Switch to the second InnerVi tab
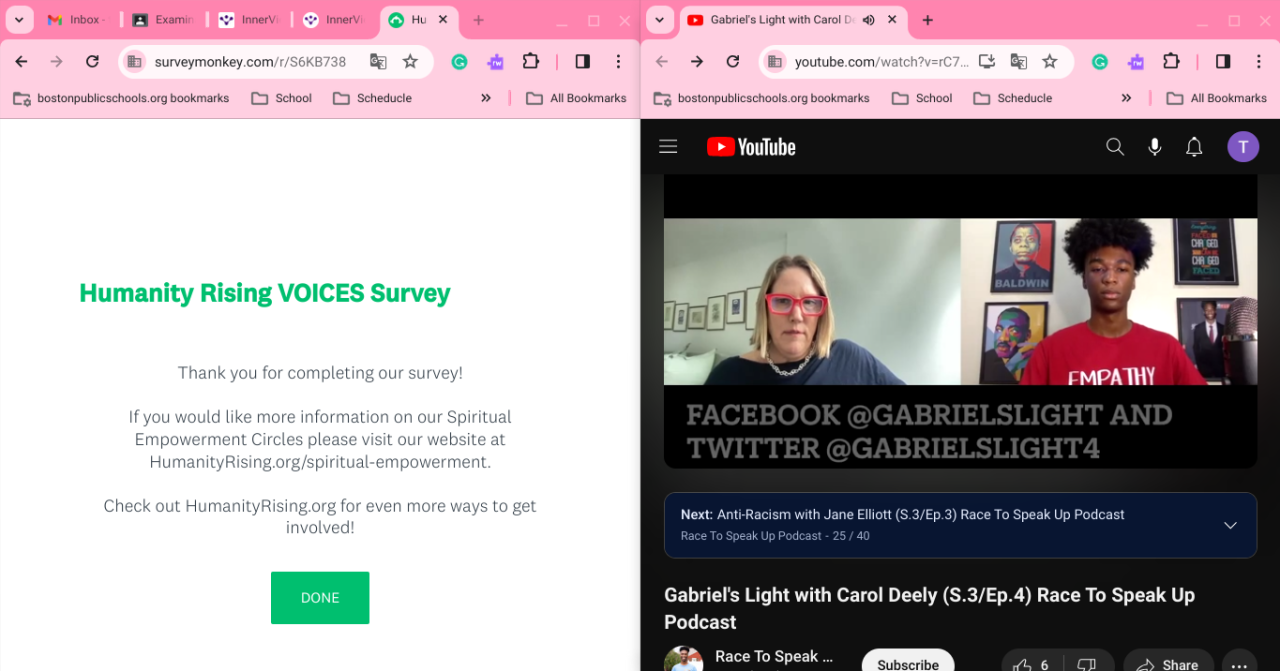Image resolution: width=1280 pixels, height=671 pixels. coord(334,20)
